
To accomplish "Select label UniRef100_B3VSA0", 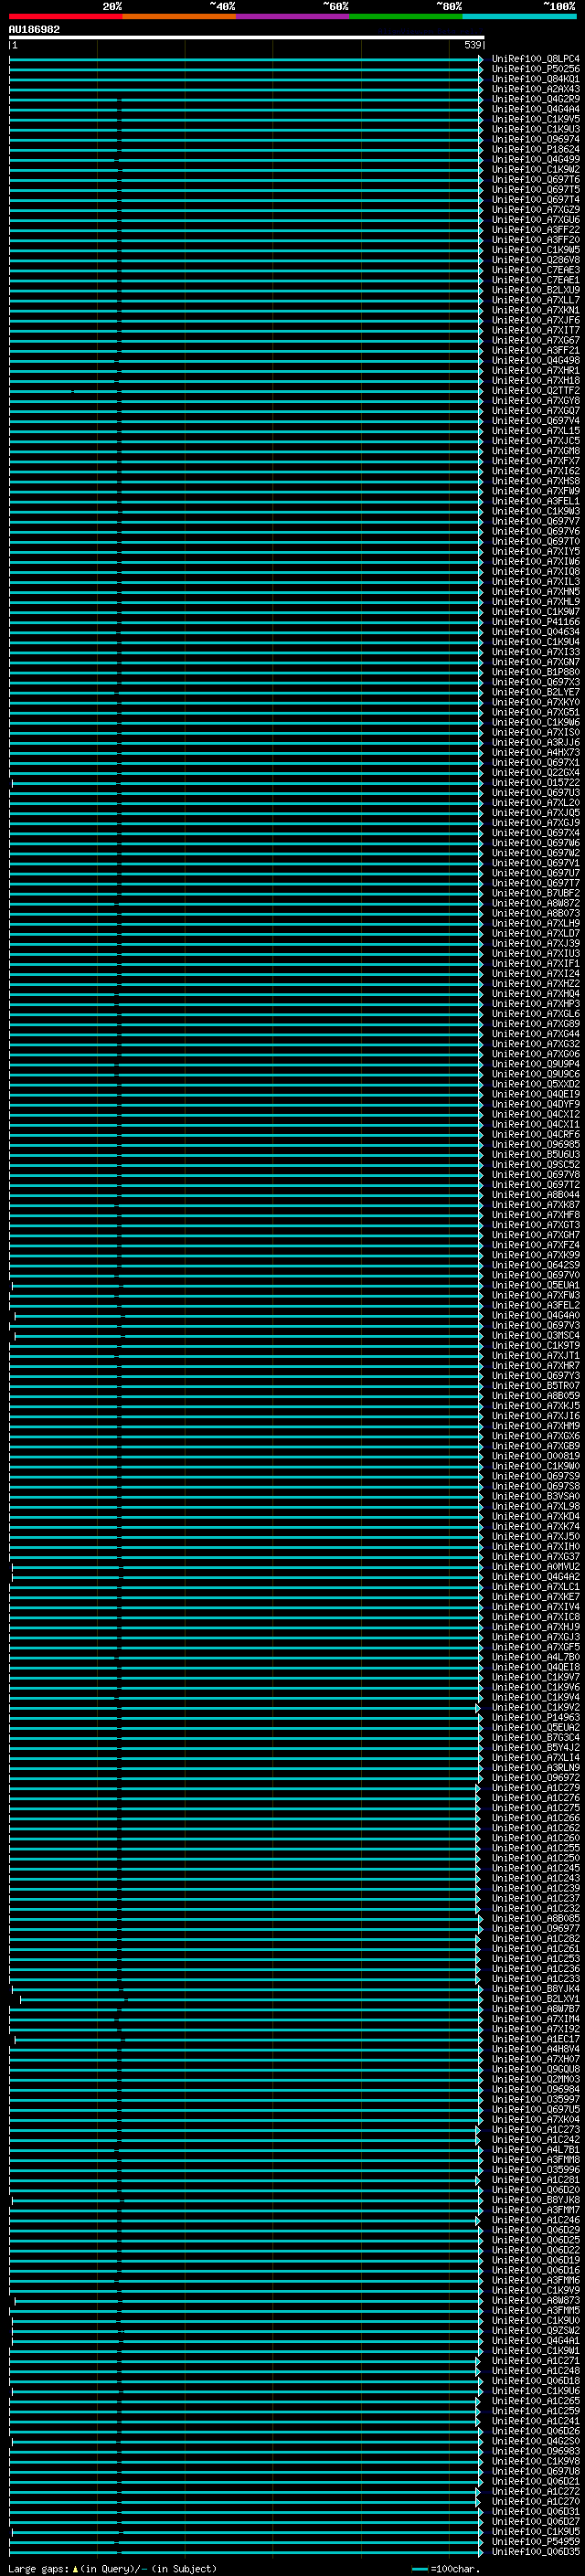I will pyautogui.click(x=535, y=1496).
